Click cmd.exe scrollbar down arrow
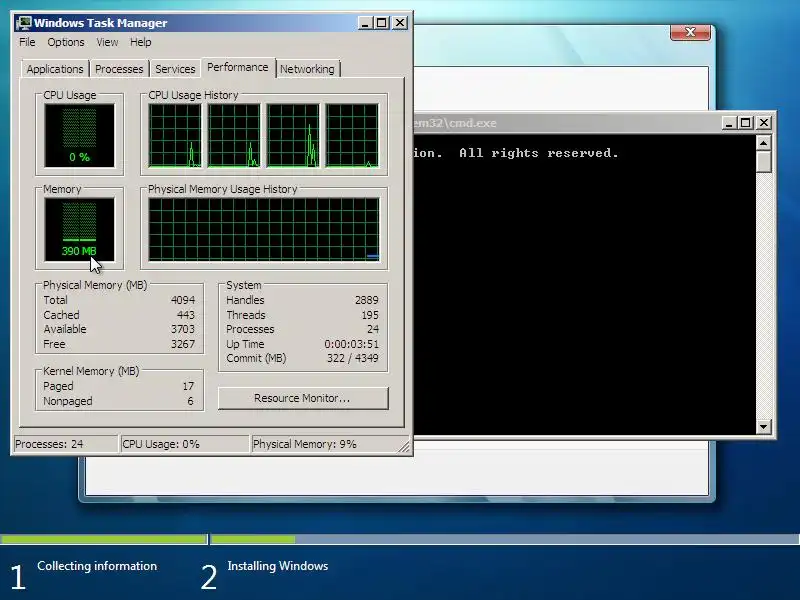The width and height of the screenshot is (800, 600). click(x=763, y=427)
